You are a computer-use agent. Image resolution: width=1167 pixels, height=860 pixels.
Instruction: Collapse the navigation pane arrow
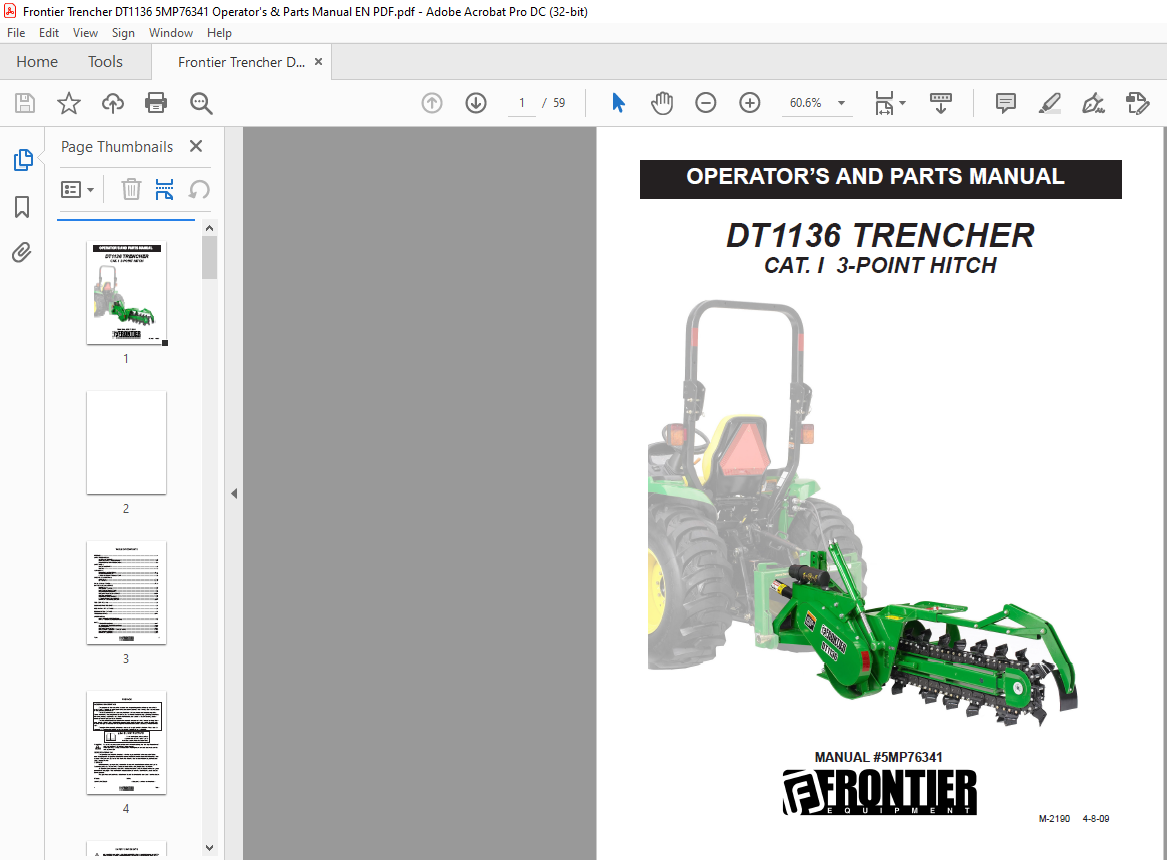point(234,493)
